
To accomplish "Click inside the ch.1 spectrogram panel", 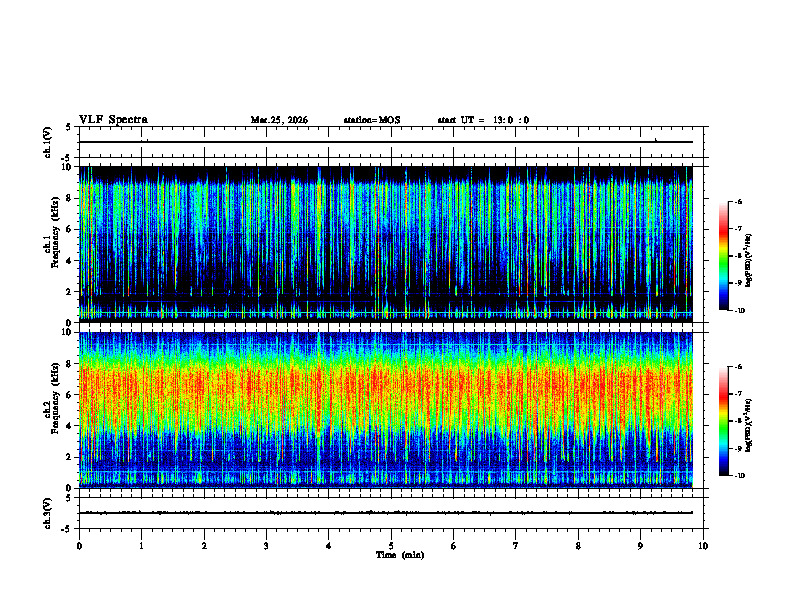I will pyautogui.click(x=386, y=244).
